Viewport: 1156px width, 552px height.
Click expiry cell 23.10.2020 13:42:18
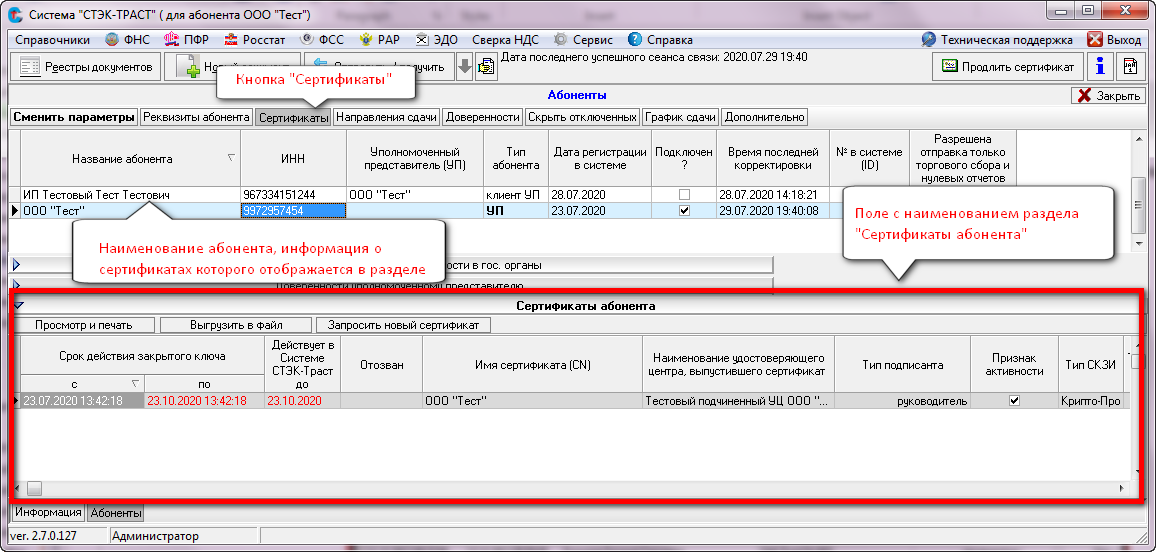point(204,400)
